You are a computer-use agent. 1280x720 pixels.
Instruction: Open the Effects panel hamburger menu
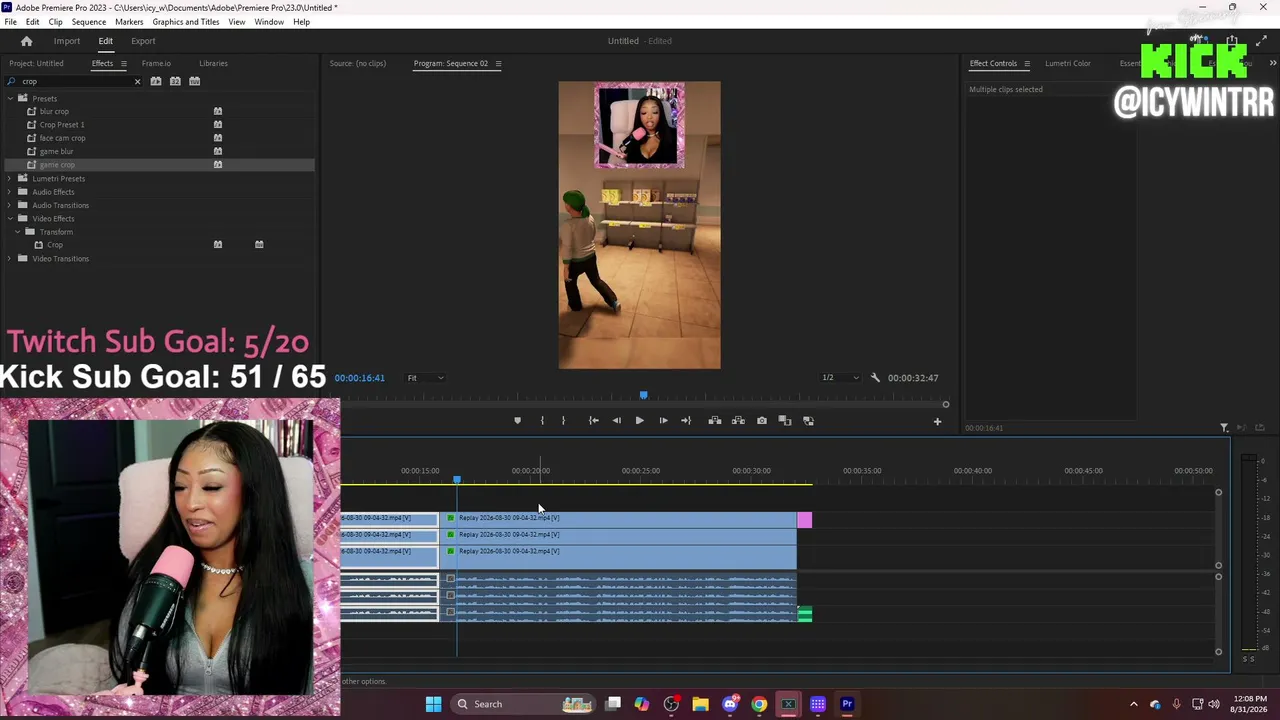tap(123, 64)
